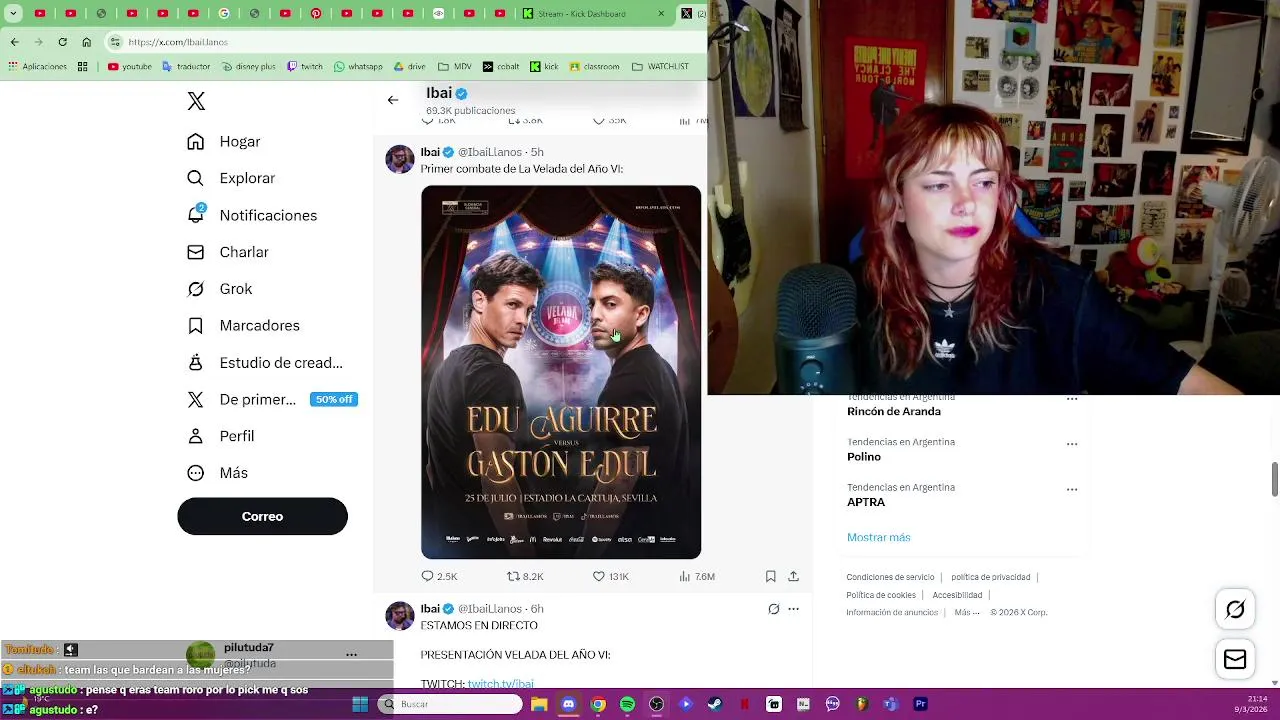Viewport: 1280px width, 720px height.
Task: Click the x.com address bar
Action: (405, 42)
